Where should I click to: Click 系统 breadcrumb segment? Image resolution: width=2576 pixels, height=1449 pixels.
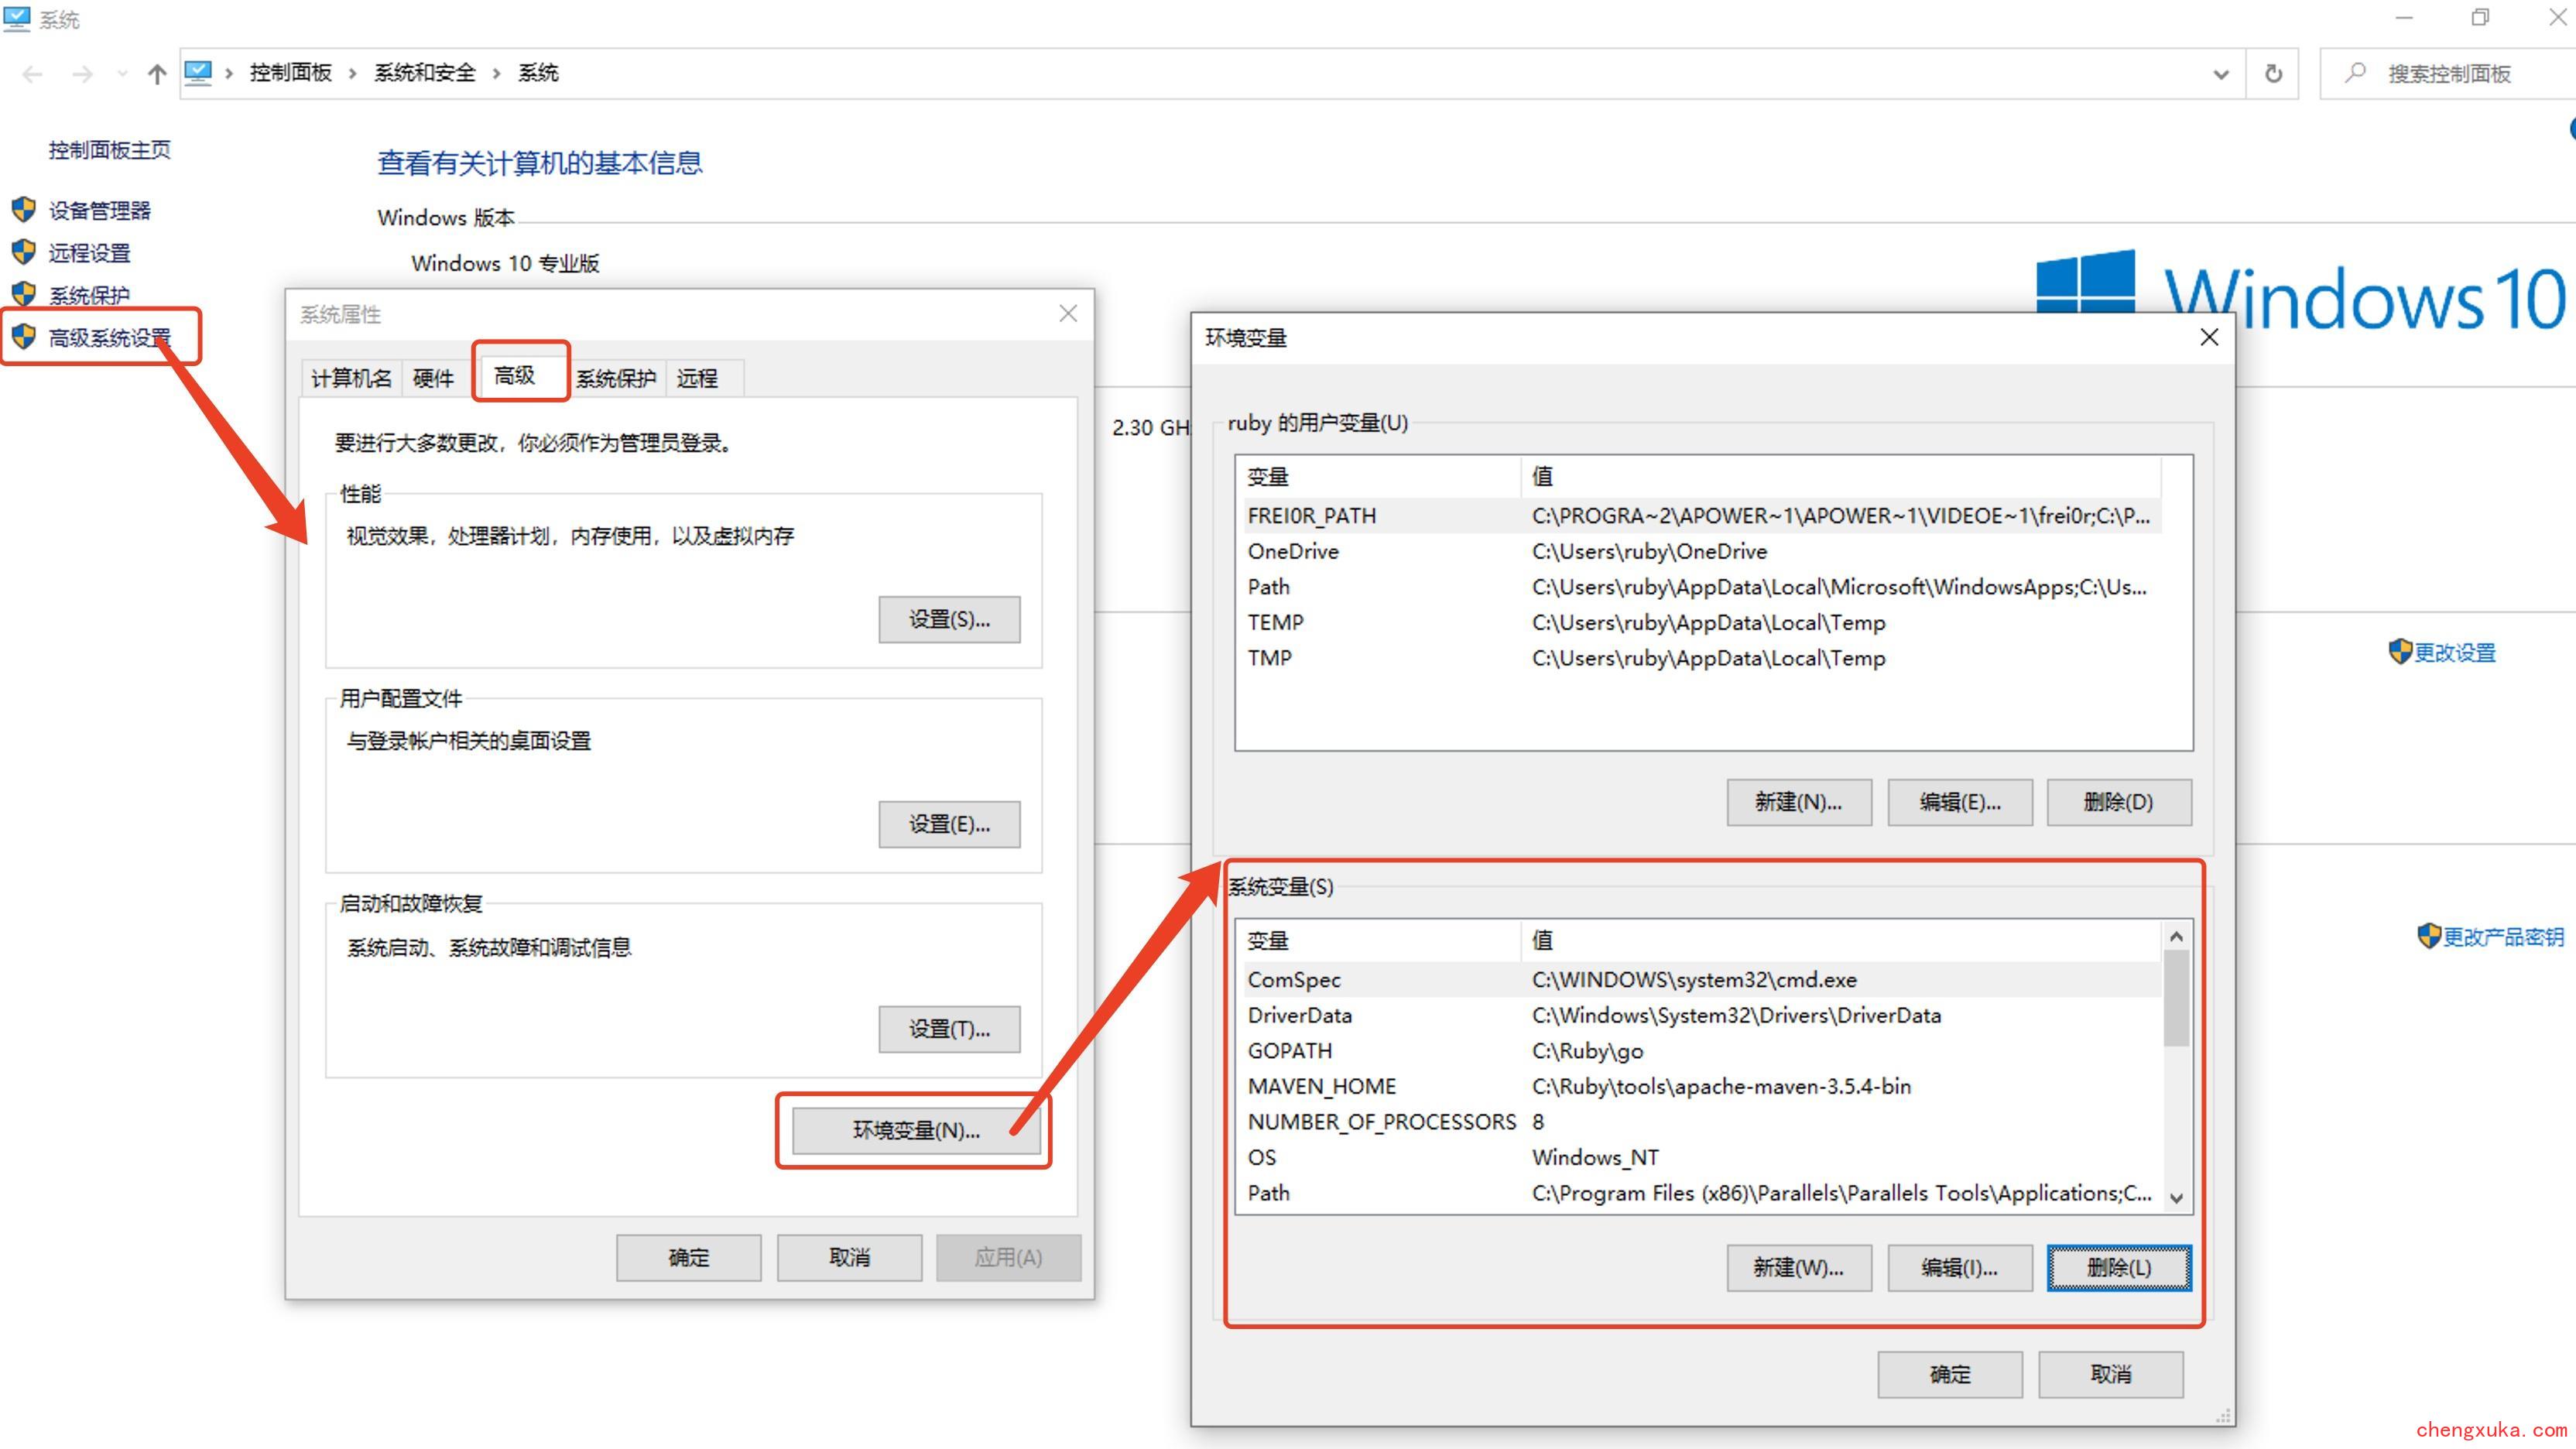point(538,72)
